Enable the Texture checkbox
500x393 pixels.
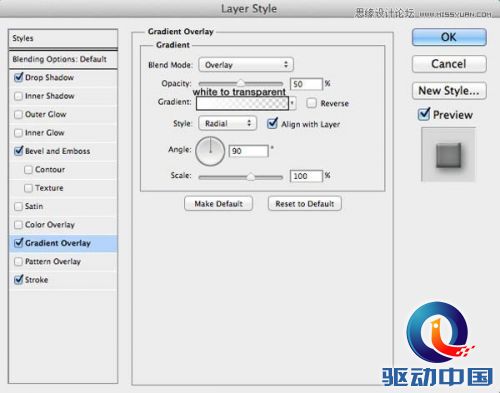28,188
